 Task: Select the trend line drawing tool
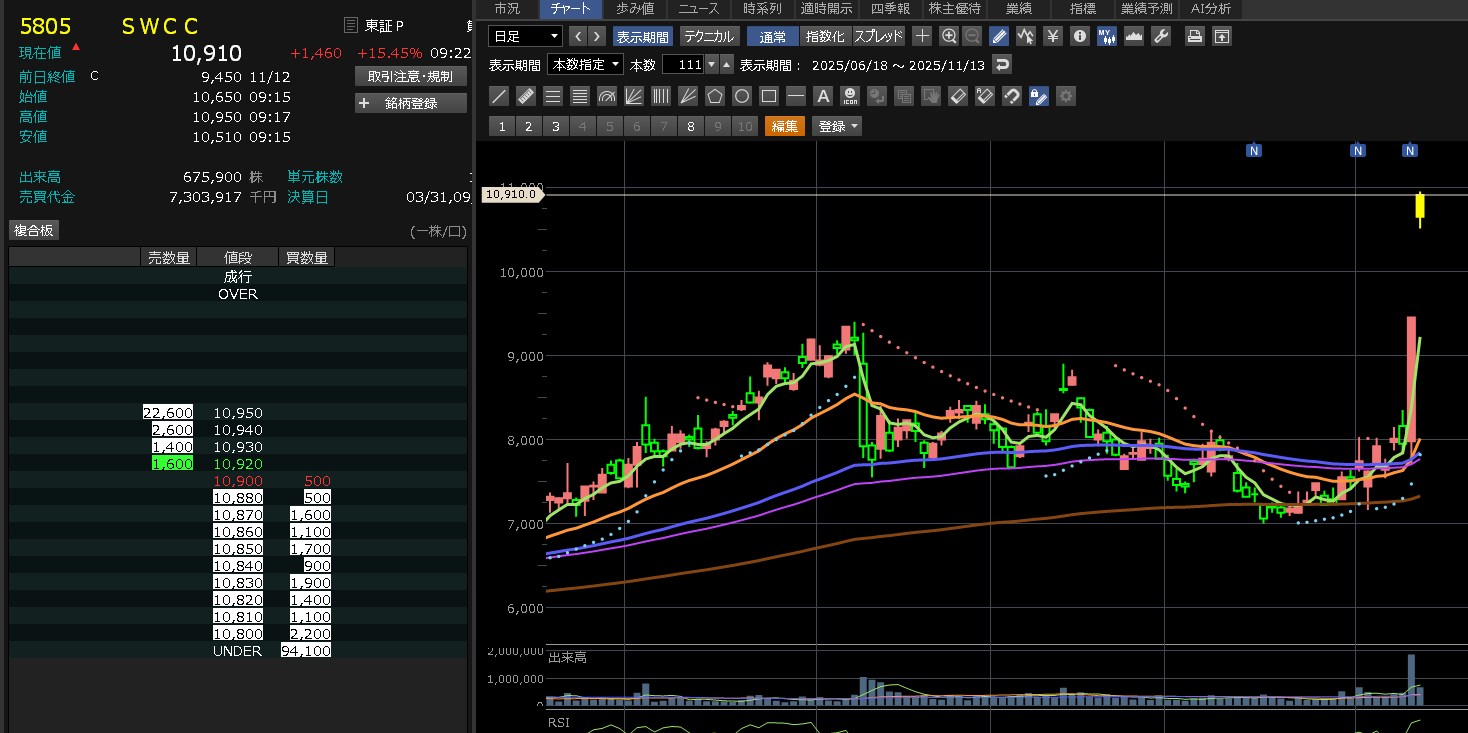(499, 96)
